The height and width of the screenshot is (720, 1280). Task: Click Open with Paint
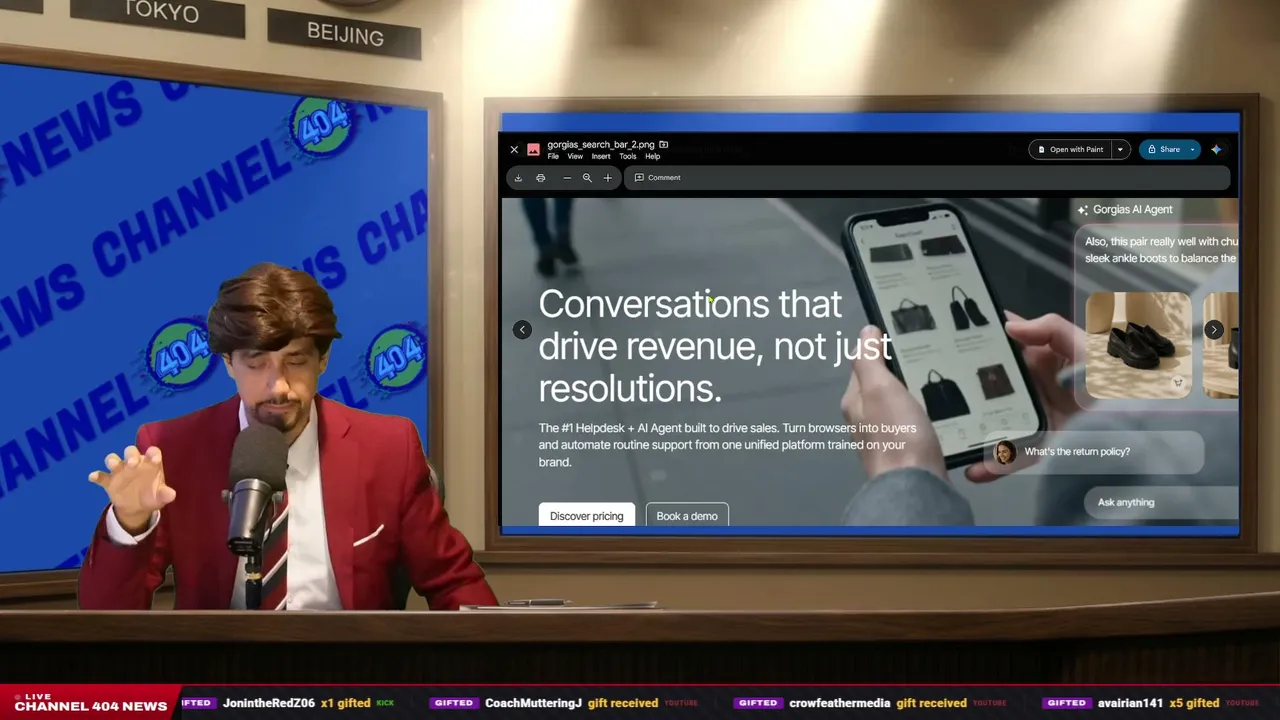point(1070,150)
